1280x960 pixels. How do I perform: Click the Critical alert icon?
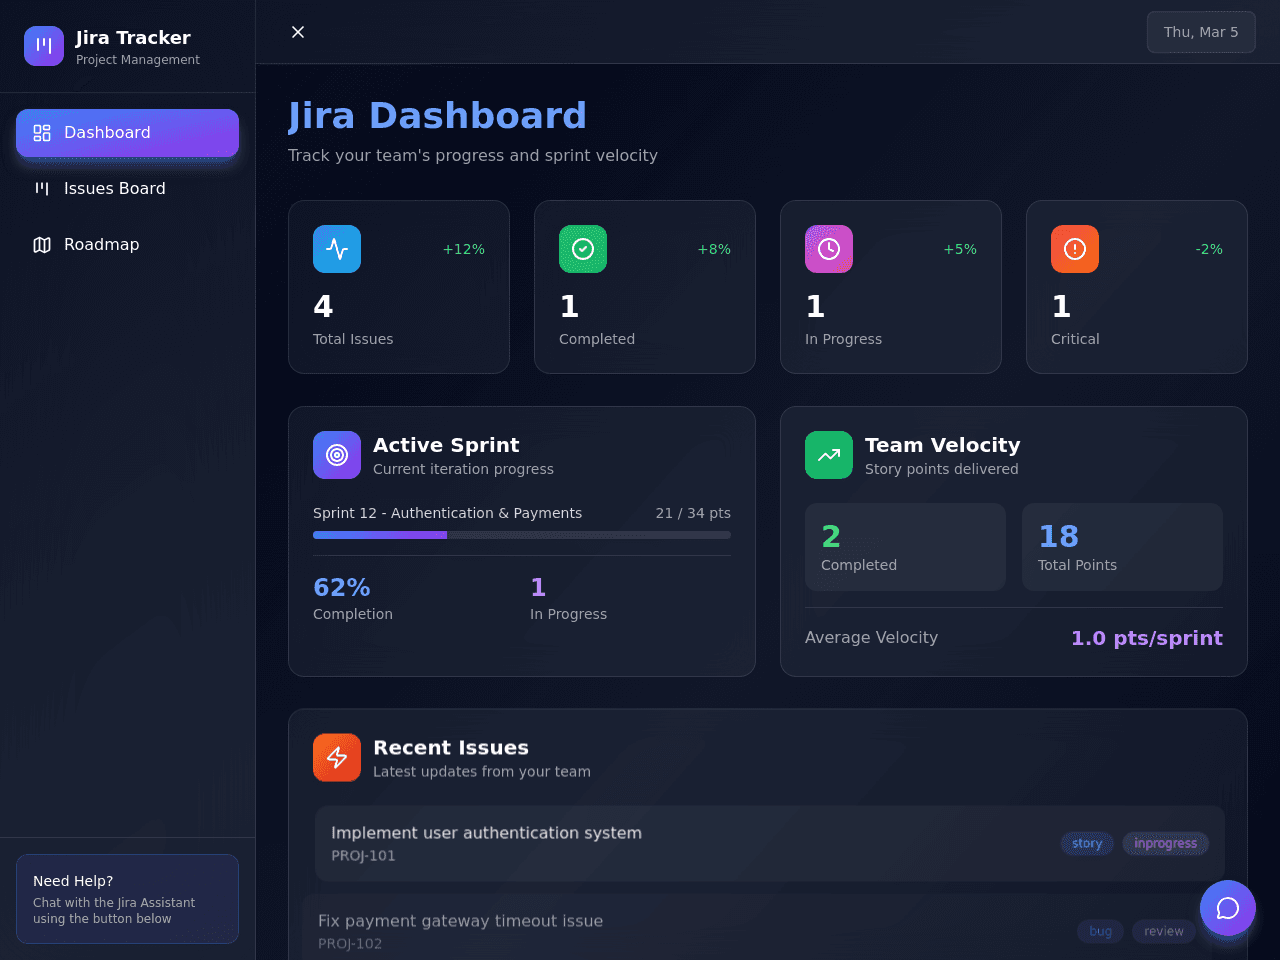coord(1075,249)
